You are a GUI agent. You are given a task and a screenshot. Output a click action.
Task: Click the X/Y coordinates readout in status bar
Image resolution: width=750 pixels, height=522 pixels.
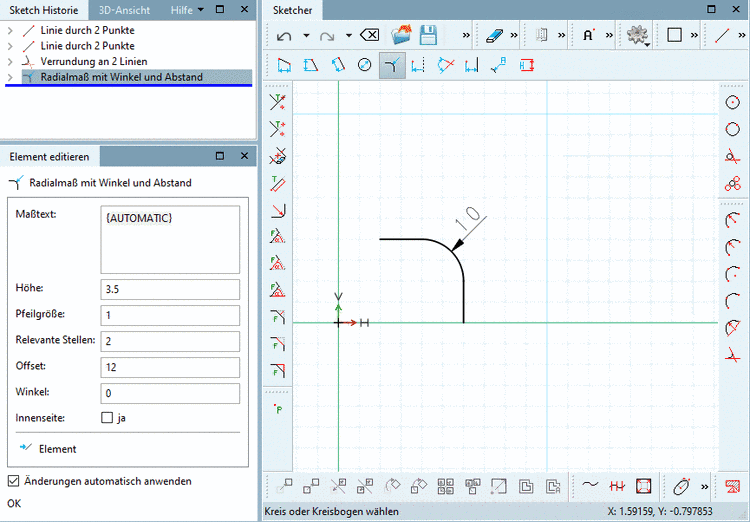coord(660,511)
